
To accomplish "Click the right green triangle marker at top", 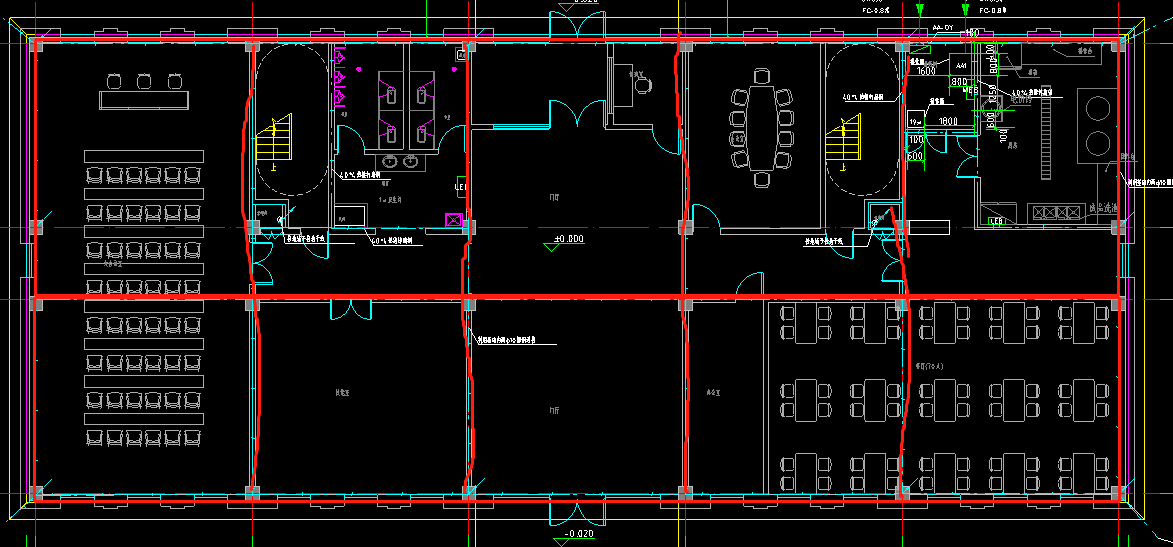I will (x=964, y=10).
